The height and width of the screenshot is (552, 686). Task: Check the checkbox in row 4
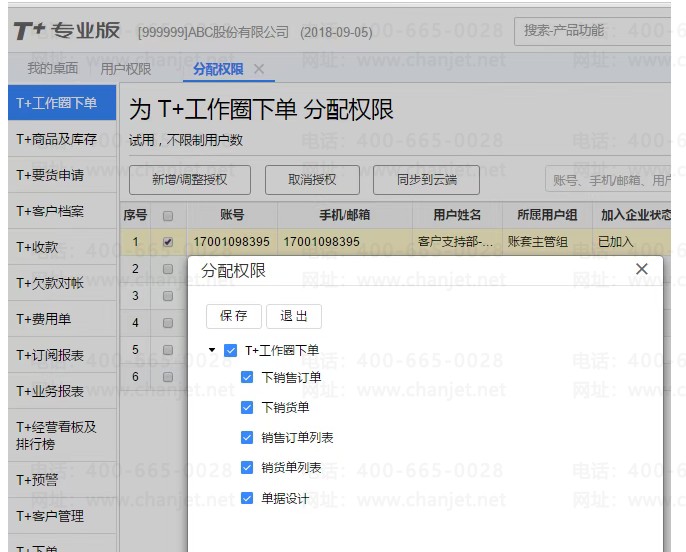(x=168, y=323)
